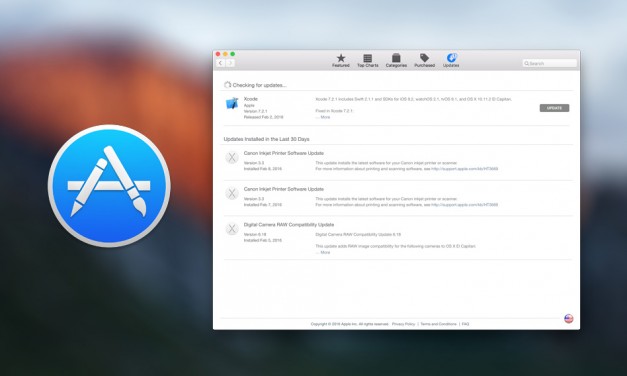Open the Purchased tab
This screenshot has height=376, width=627.
[424, 60]
